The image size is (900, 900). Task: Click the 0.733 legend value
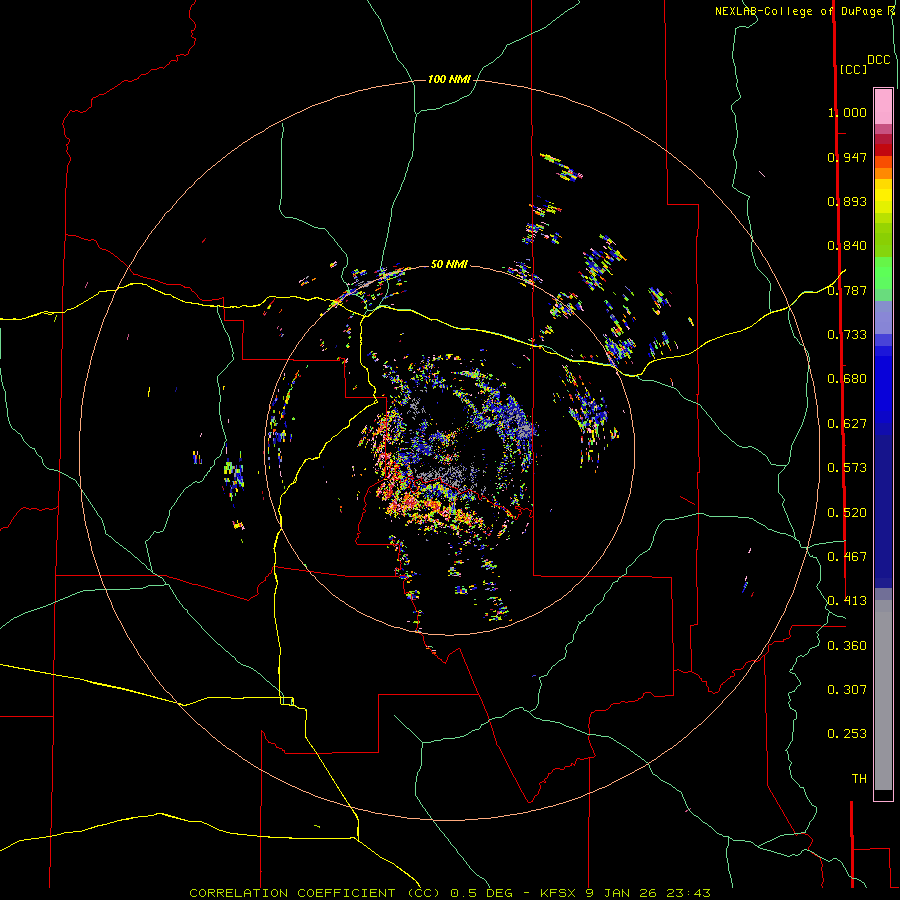point(847,335)
